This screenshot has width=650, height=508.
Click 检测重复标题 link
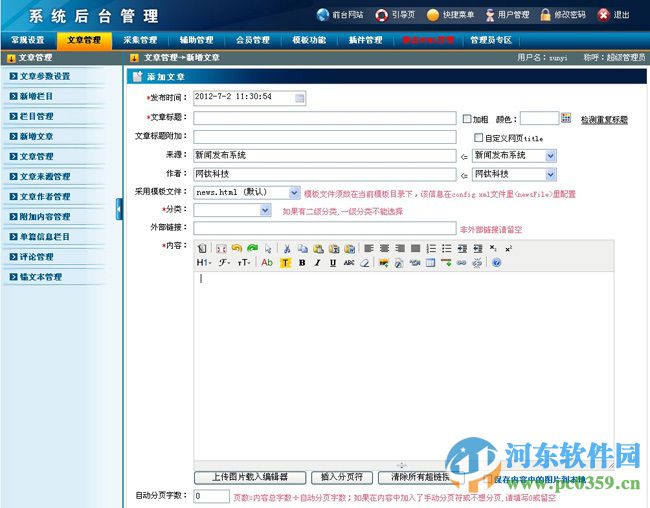coord(604,120)
